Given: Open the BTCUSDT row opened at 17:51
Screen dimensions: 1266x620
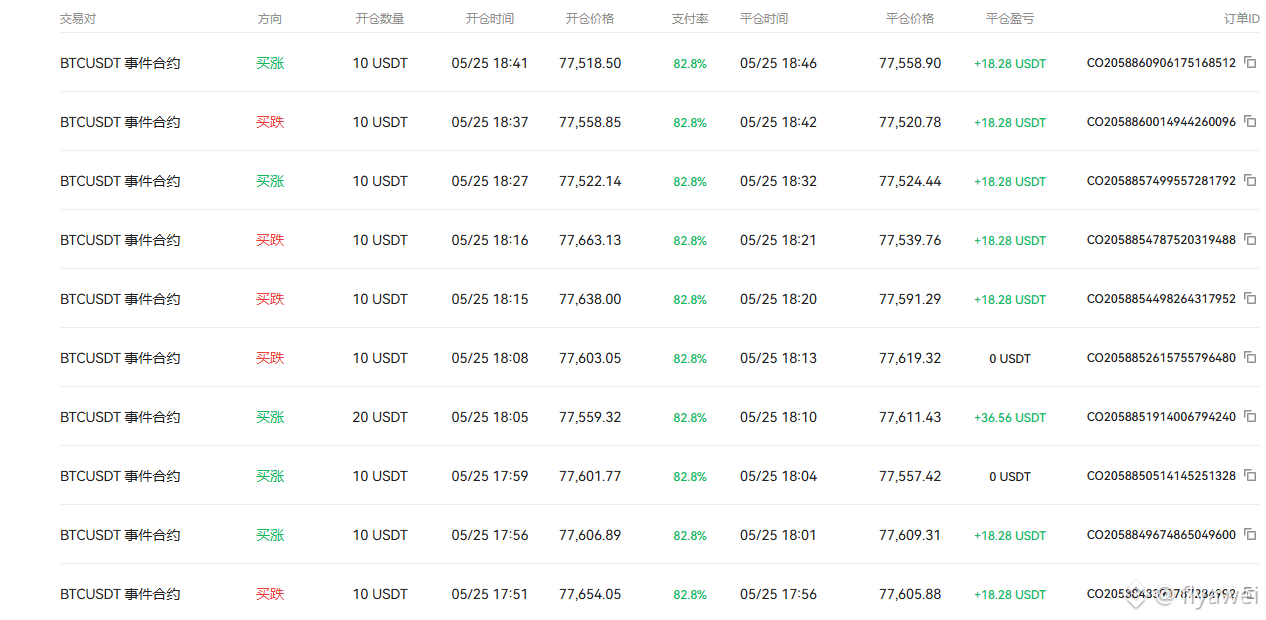Looking at the screenshot, I should pyautogui.click(x=660, y=594).
